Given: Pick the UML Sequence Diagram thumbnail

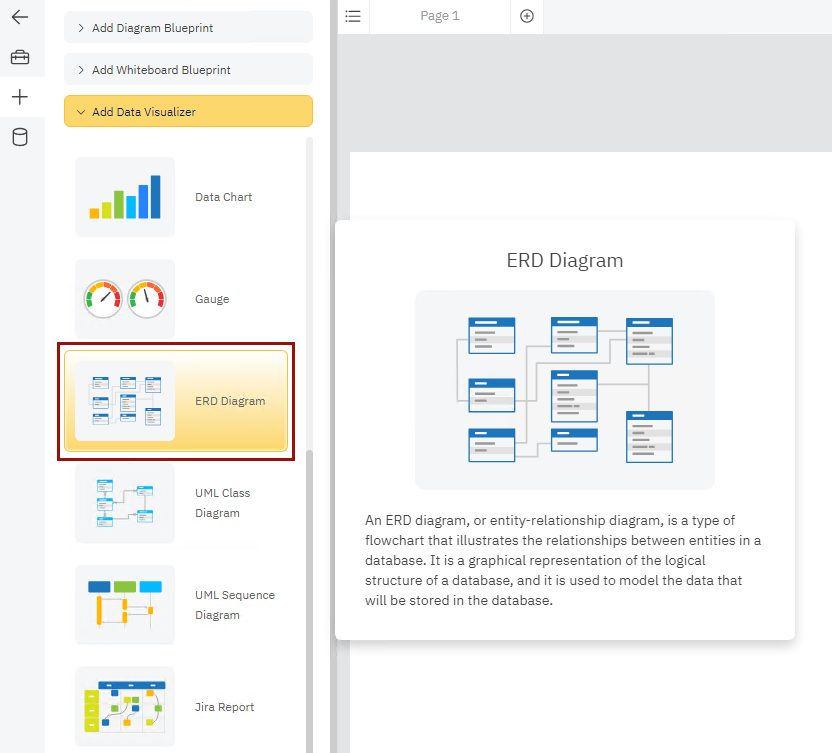Looking at the screenshot, I should tap(125, 605).
